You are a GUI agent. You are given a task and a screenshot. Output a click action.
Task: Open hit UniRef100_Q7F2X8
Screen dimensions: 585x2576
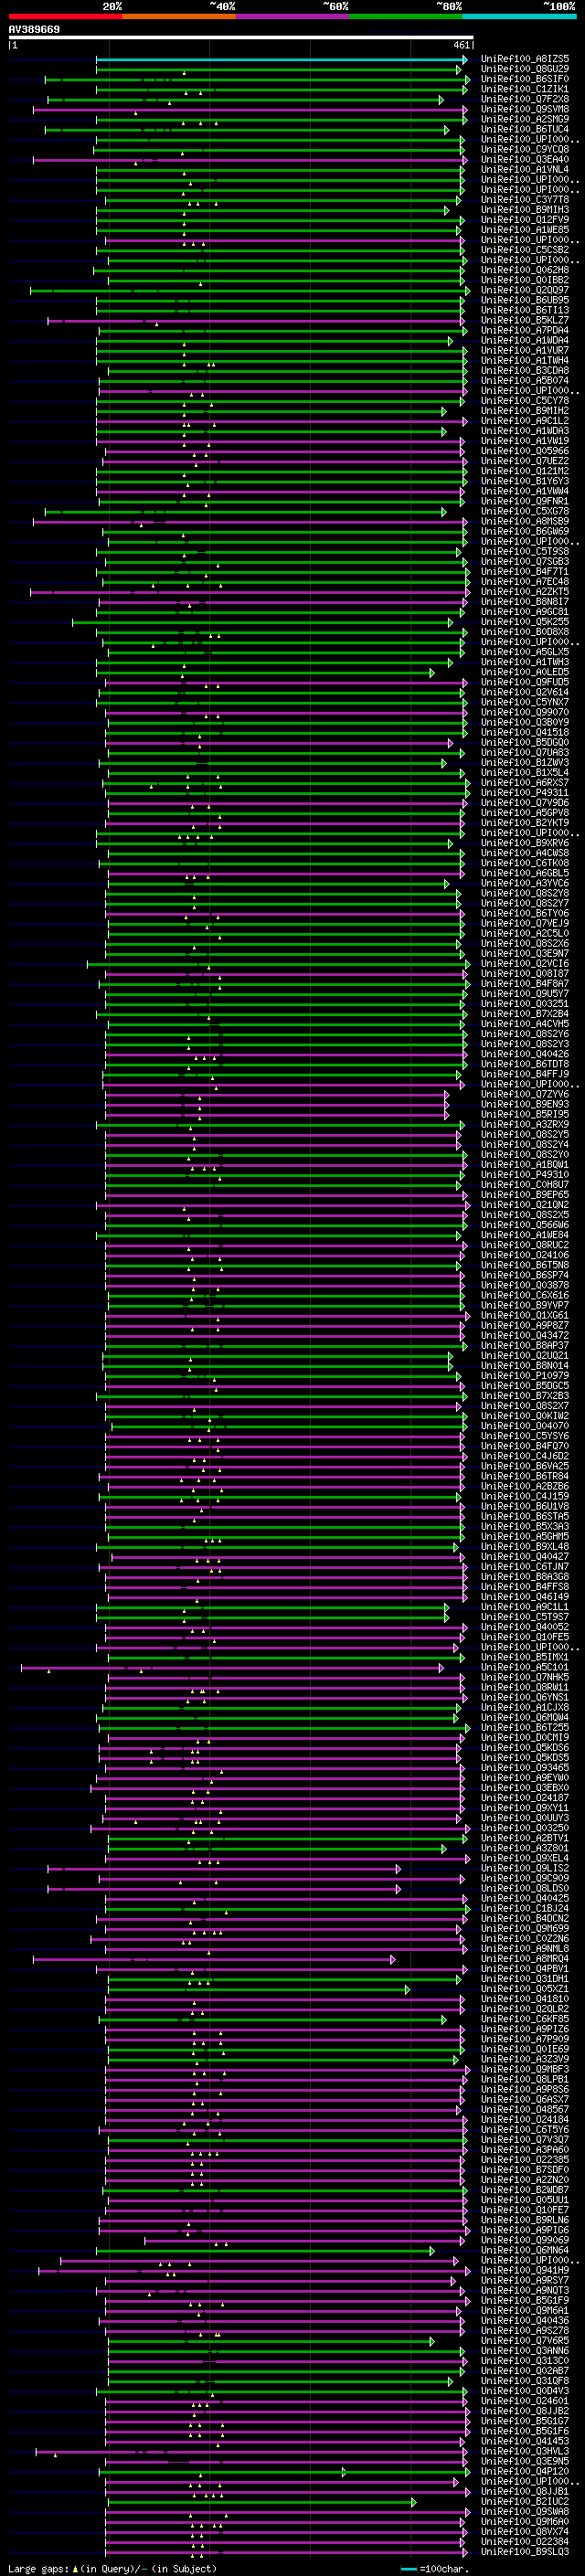click(x=525, y=100)
